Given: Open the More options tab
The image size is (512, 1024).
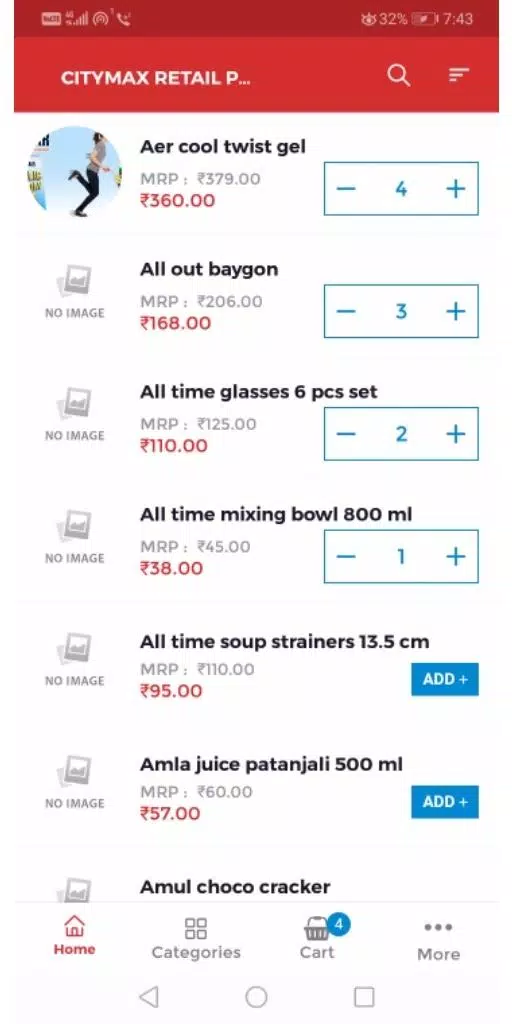Looking at the screenshot, I should click(x=438, y=940).
